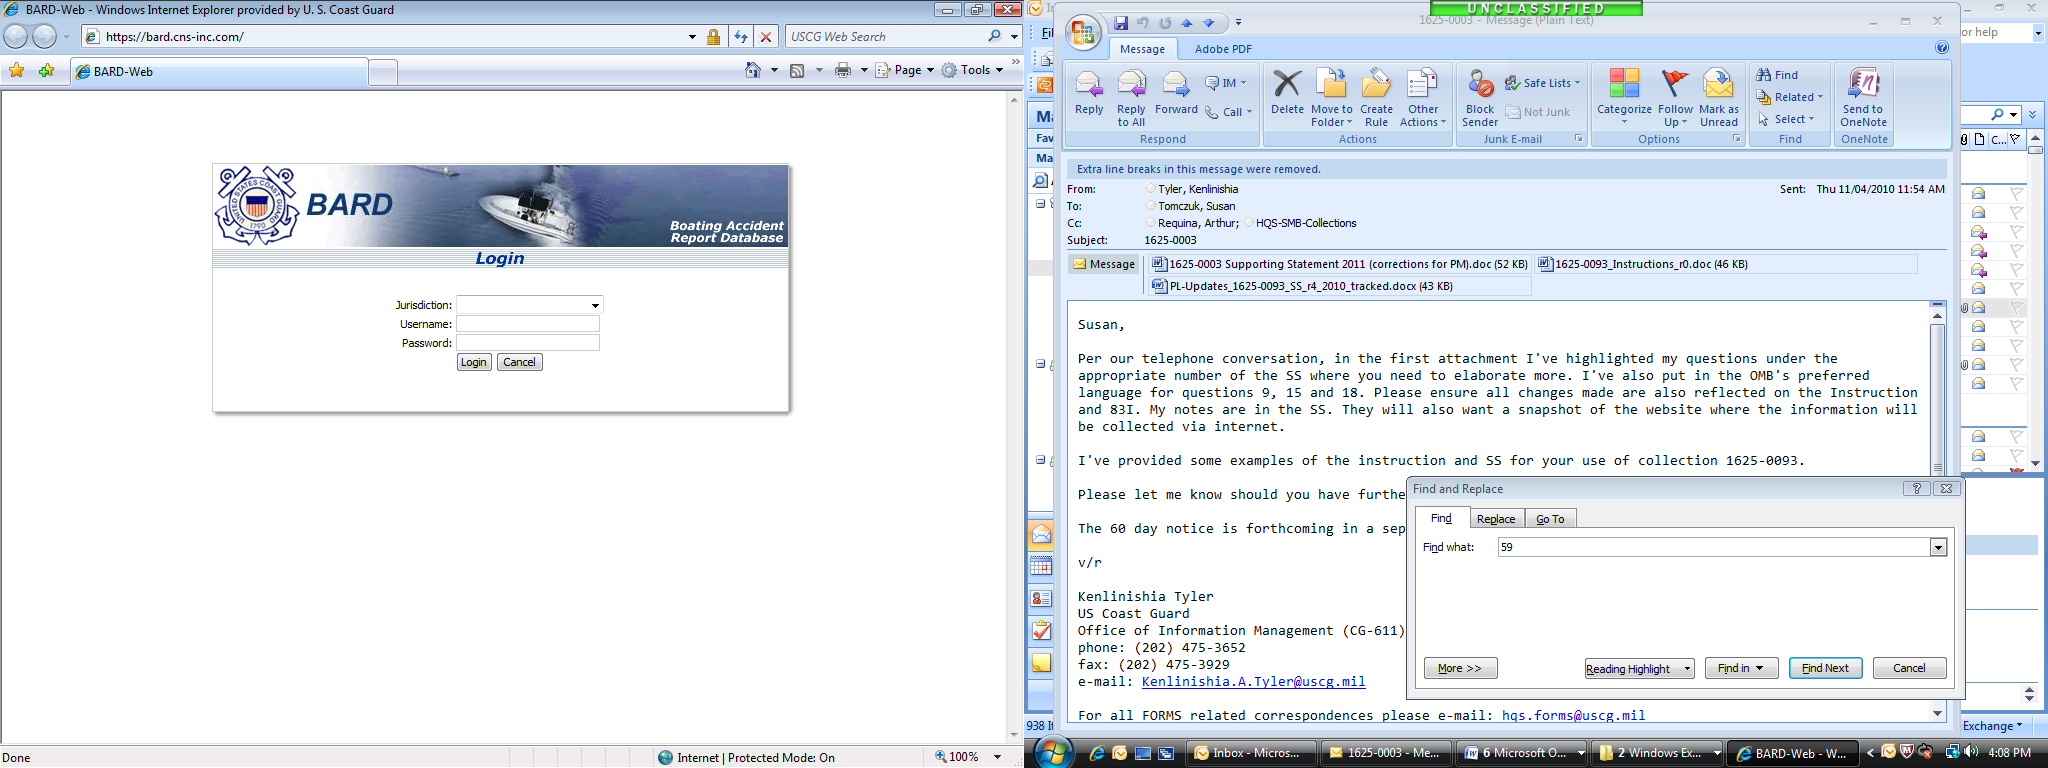Image resolution: width=2048 pixels, height=768 pixels.
Task: Expand the Find what history dropdown
Action: 1938,547
